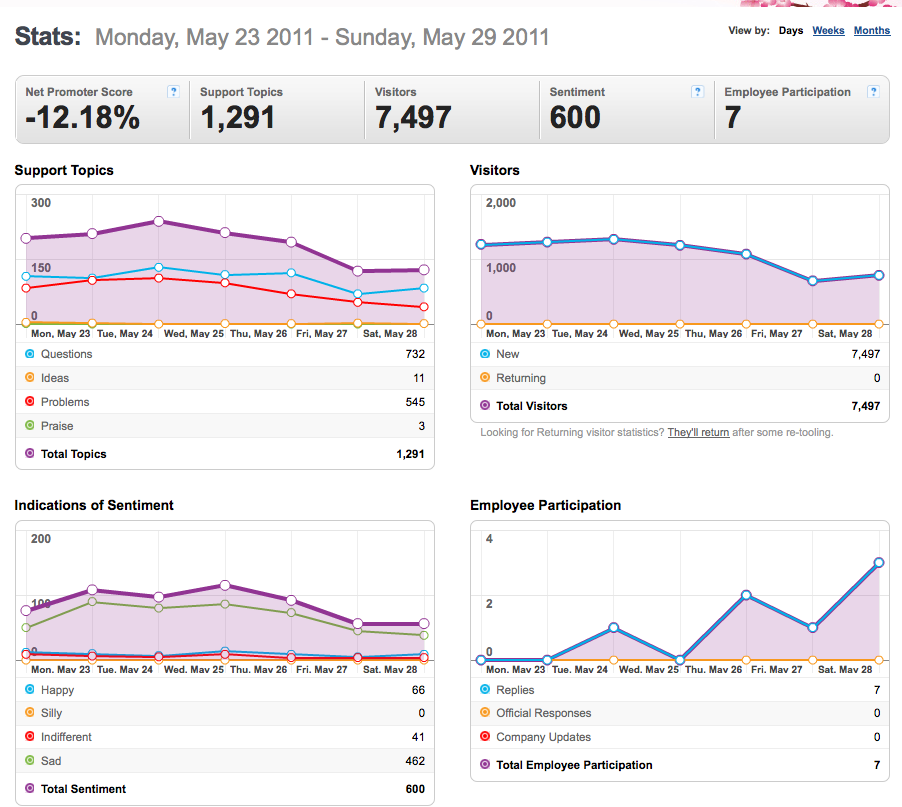902x807 pixels.
Task: Click the Returning visitors legend row
Action: 680,378
